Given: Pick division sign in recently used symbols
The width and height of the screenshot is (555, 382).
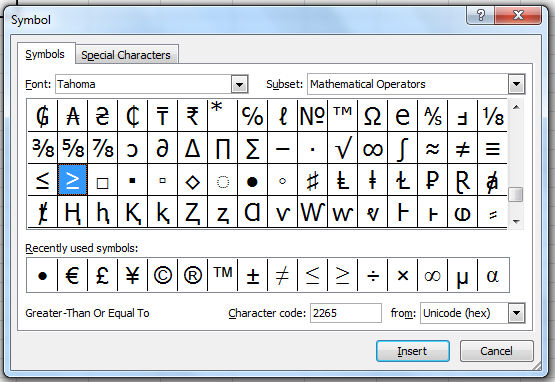Looking at the screenshot, I should [373, 275].
